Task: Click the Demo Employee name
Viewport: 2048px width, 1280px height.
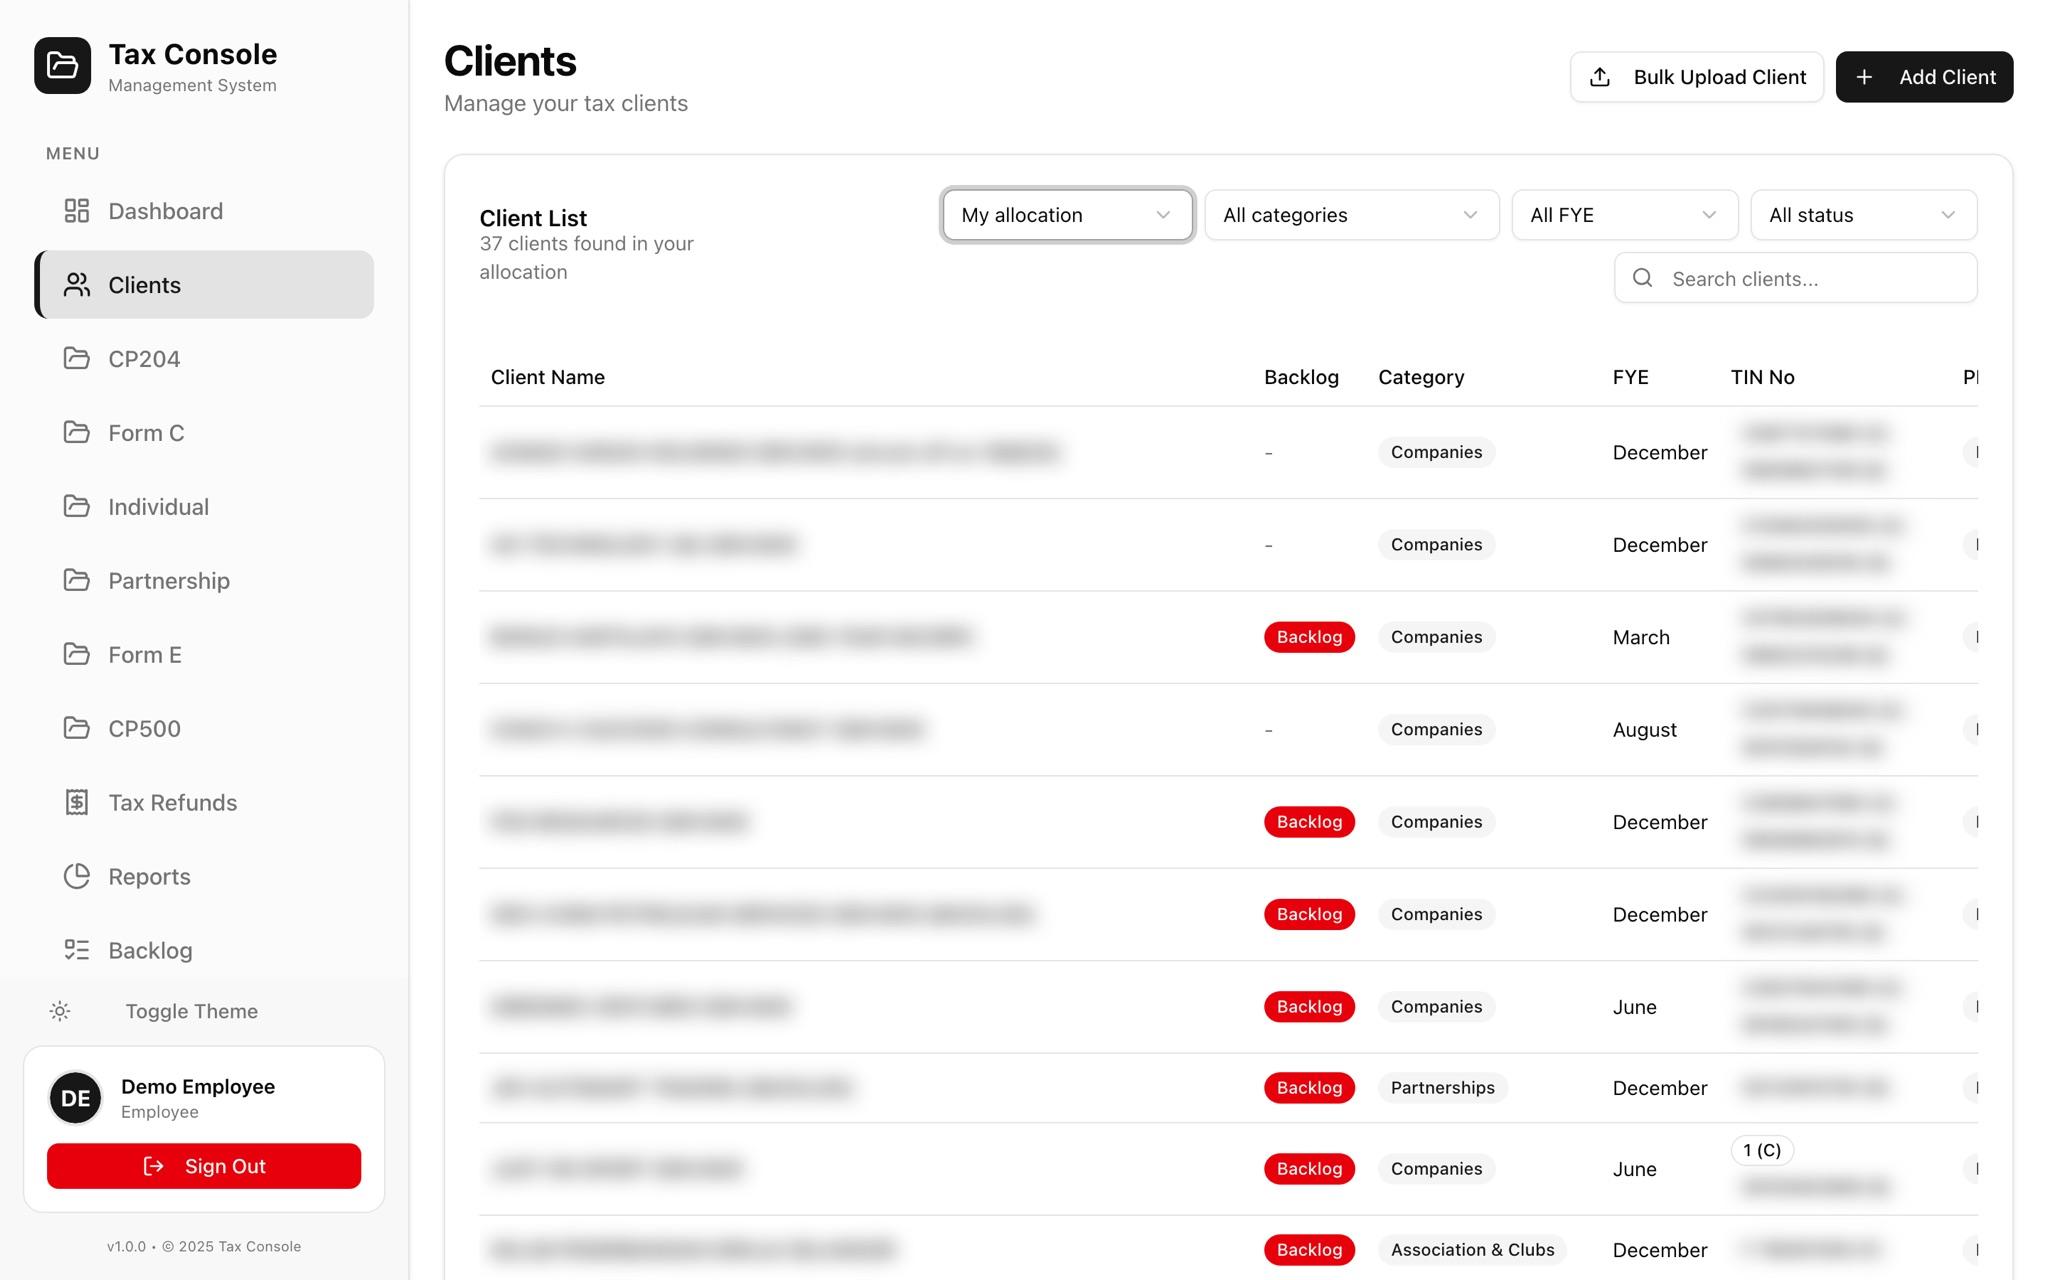Action: [x=198, y=1086]
